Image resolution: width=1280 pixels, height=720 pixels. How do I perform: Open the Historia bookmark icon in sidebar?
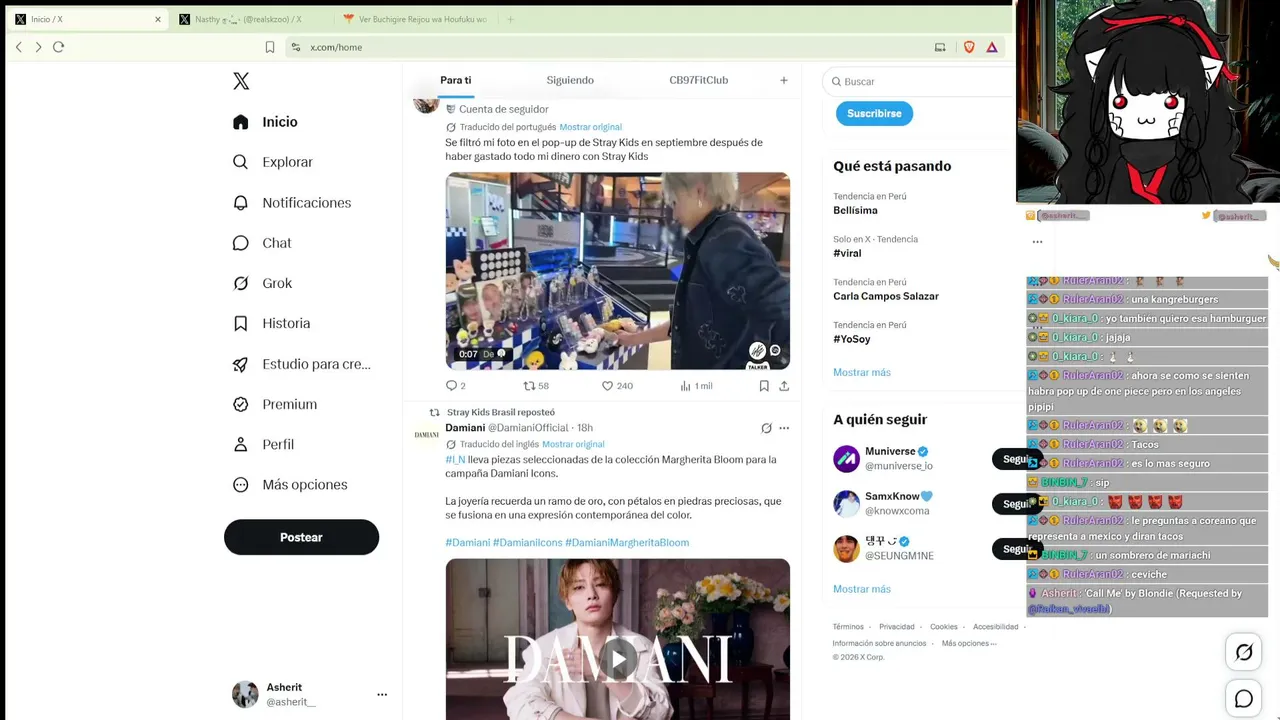240,324
